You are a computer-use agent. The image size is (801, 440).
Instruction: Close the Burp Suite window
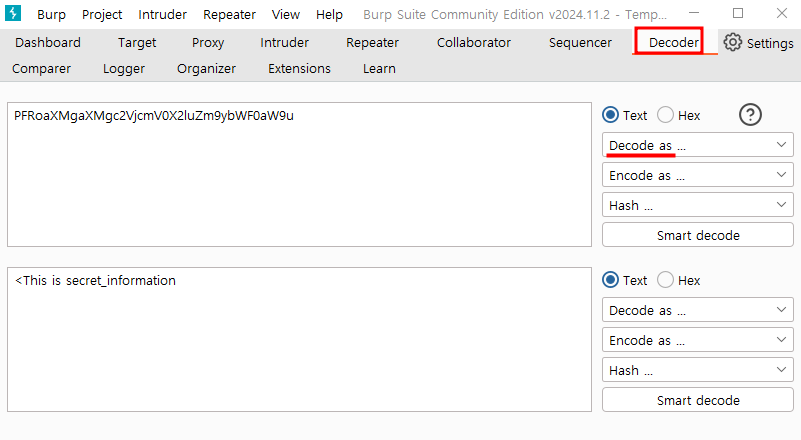(x=782, y=13)
